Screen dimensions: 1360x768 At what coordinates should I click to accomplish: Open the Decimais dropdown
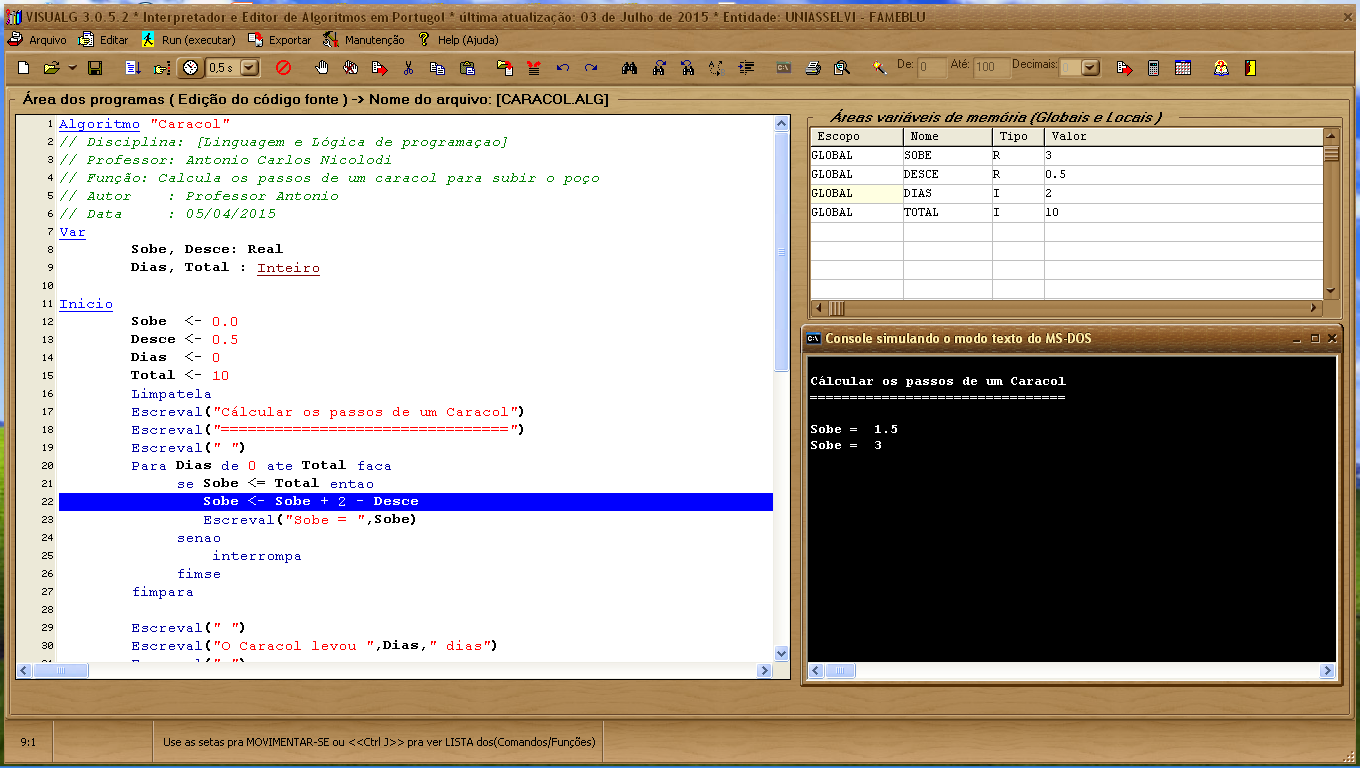coord(1090,67)
